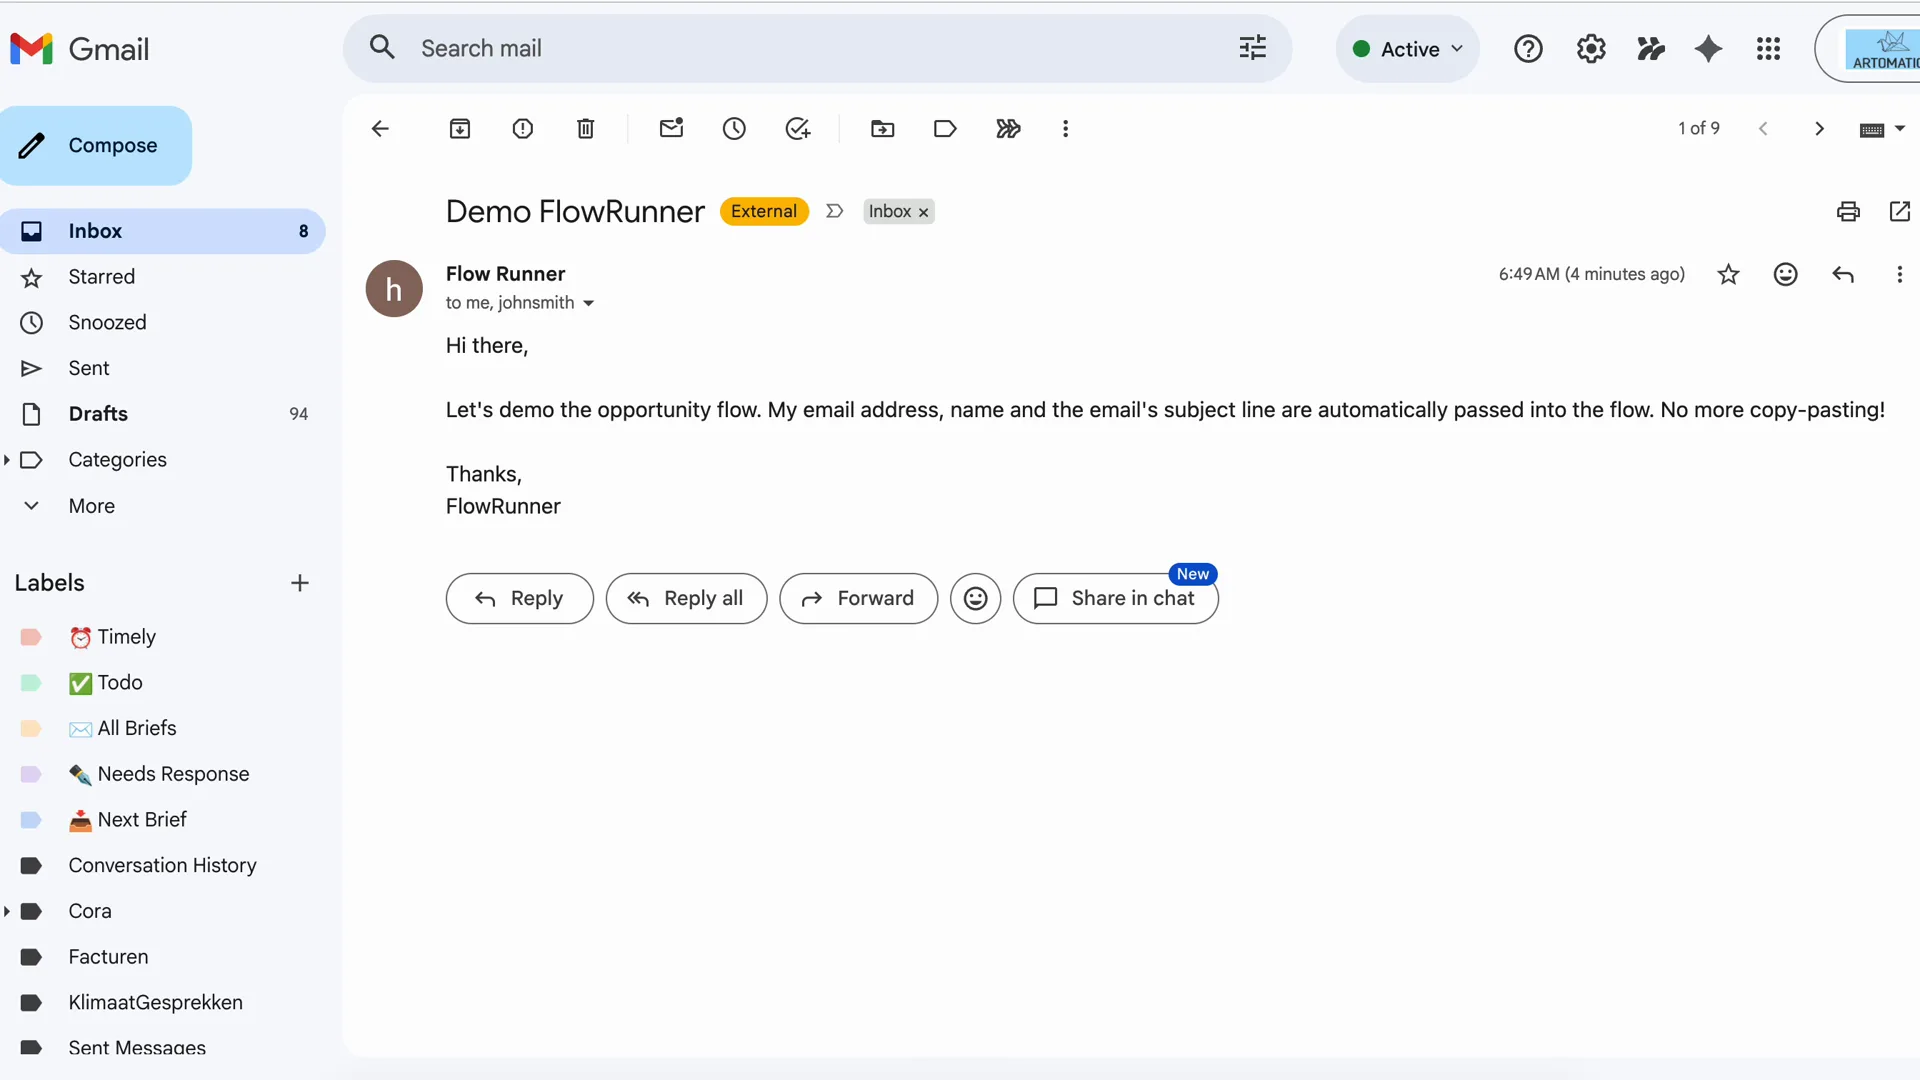This screenshot has width=1920, height=1080.
Task: Print the email conversation
Action: coord(1848,211)
